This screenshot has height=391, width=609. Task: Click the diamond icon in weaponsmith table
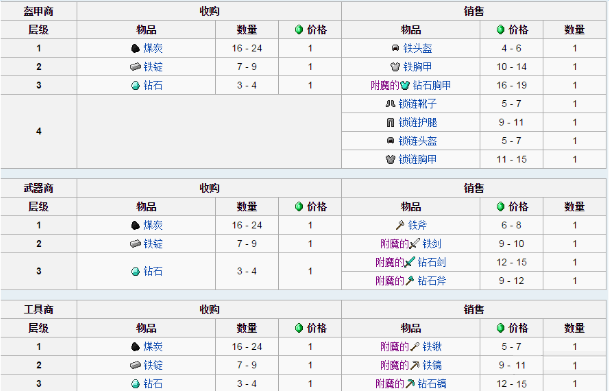coord(136,271)
